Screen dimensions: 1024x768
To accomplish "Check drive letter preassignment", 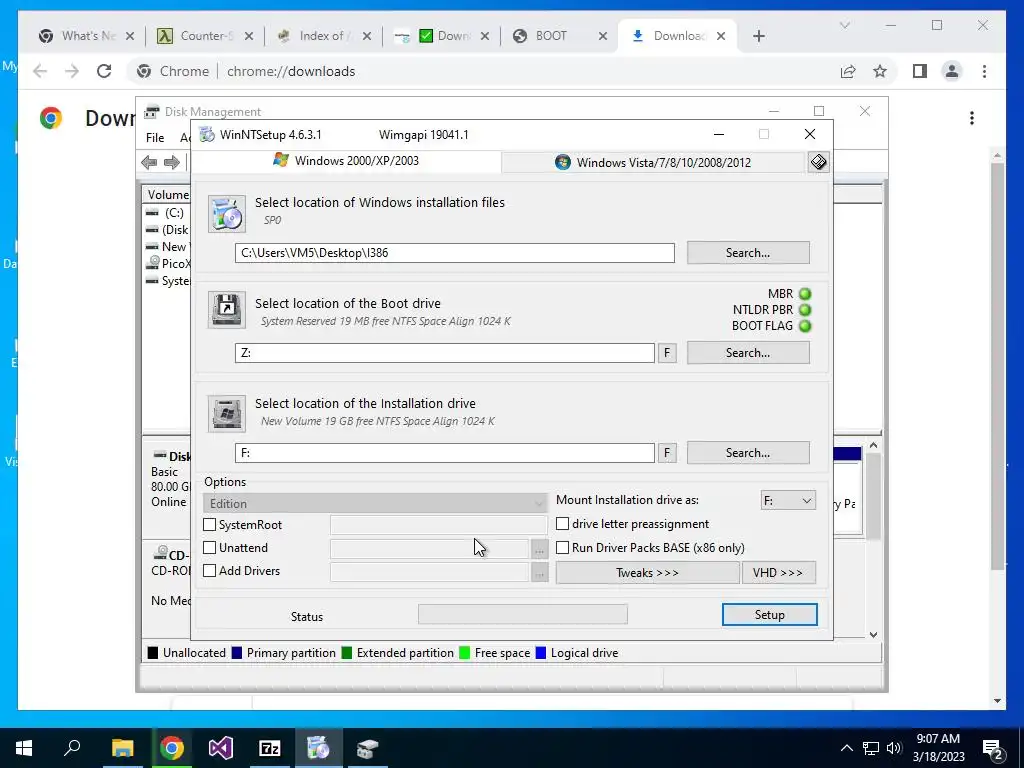I will click(x=562, y=524).
